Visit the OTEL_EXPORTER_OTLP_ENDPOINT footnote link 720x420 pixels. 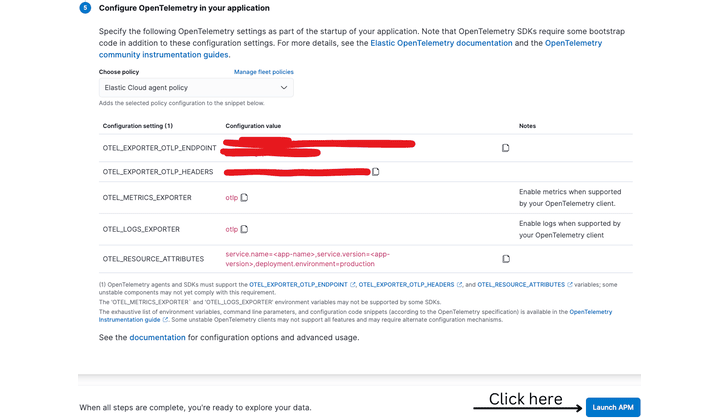297,284
